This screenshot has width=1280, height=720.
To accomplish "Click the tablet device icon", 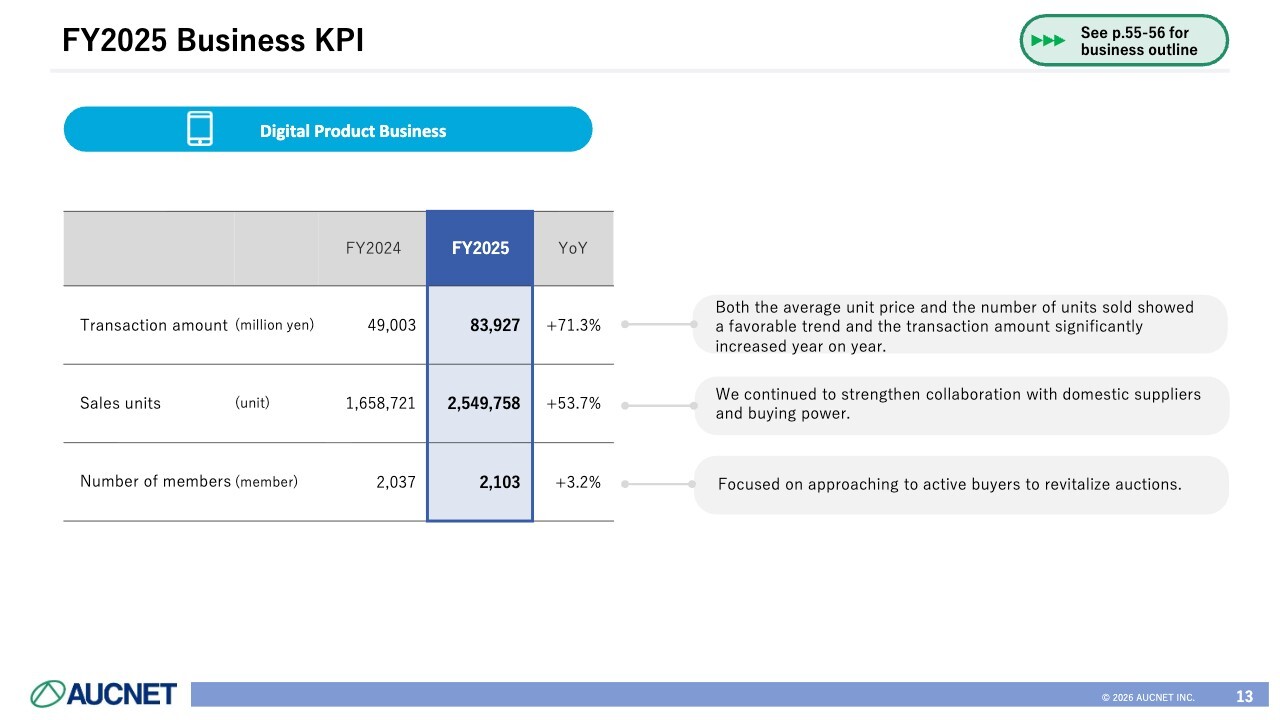I will (x=200, y=129).
